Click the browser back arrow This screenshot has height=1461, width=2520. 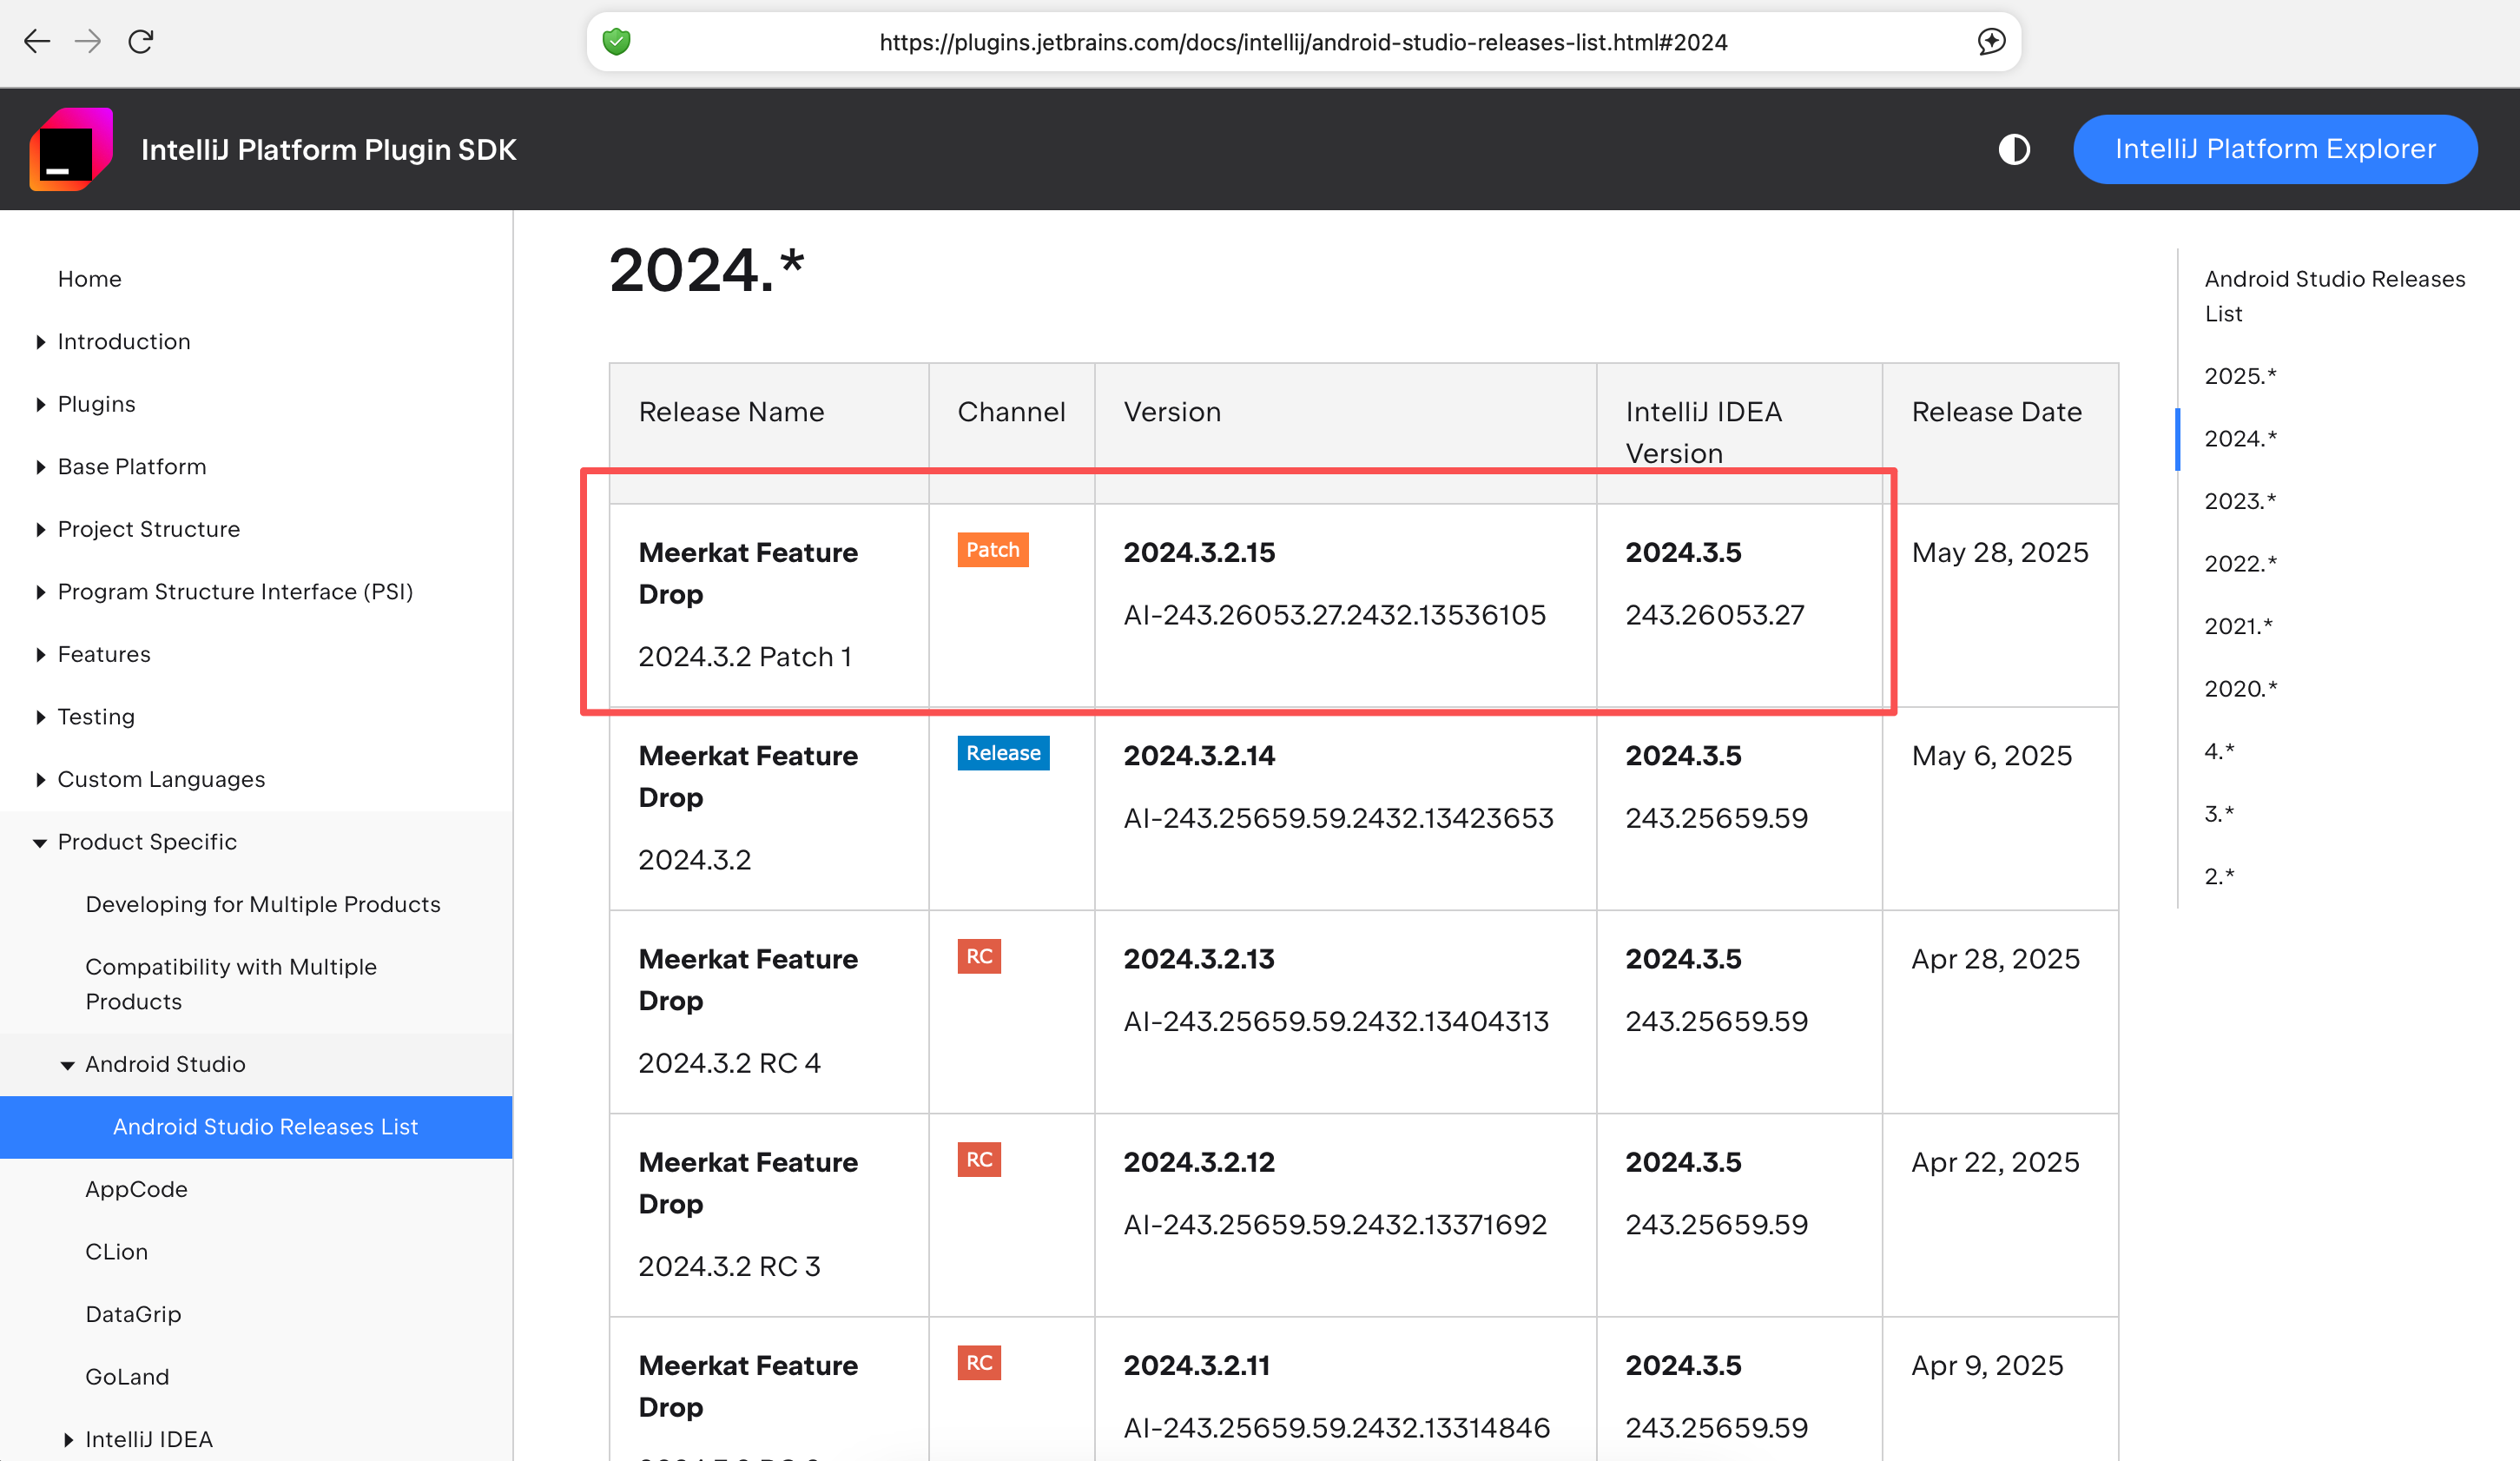[37, 41]
